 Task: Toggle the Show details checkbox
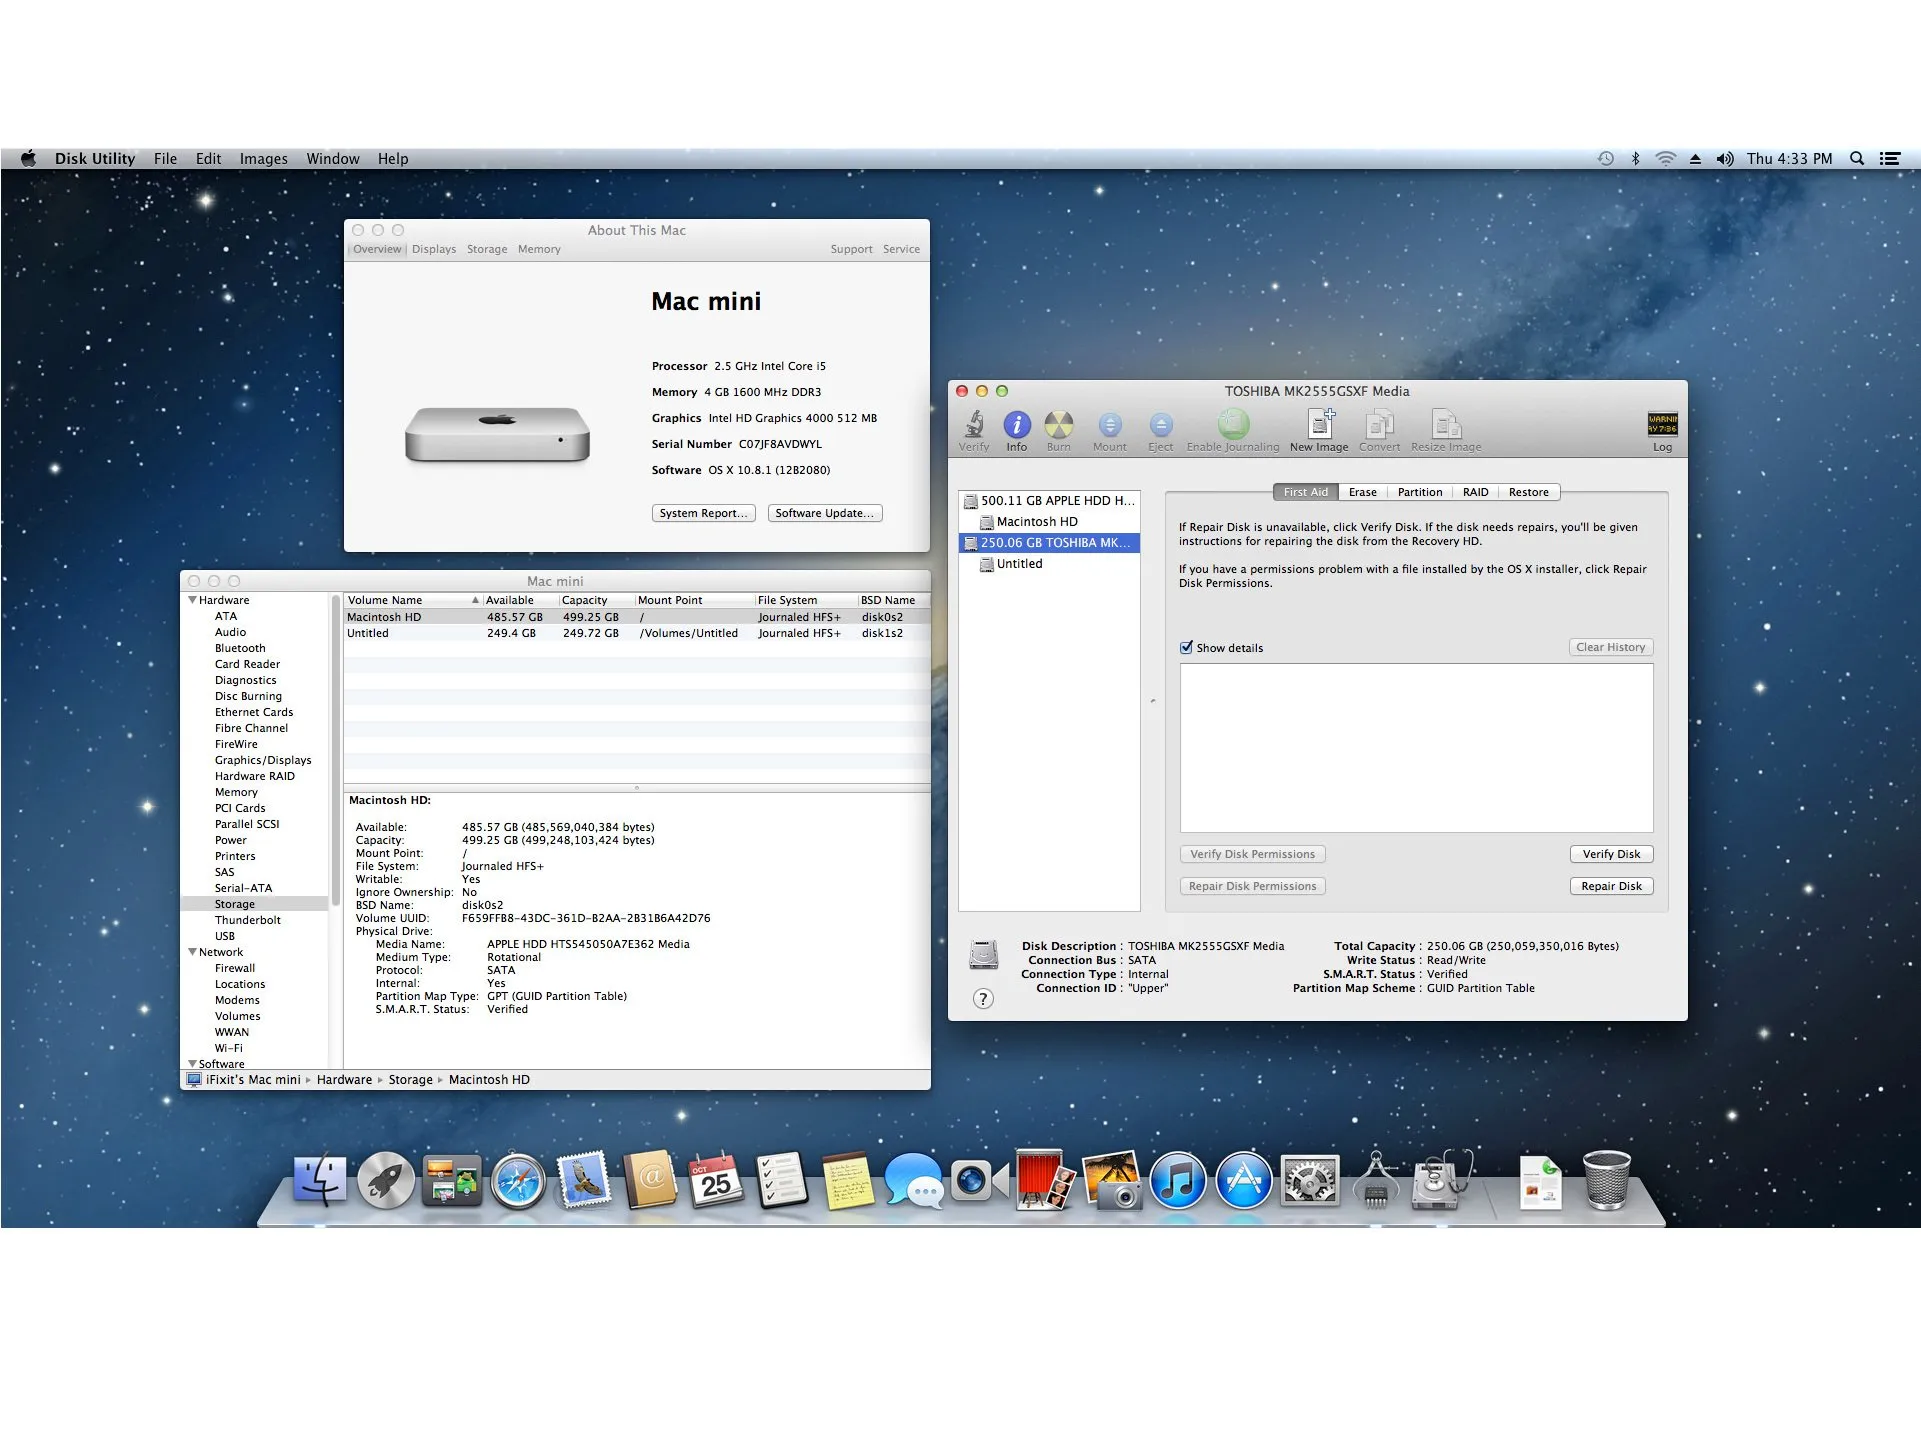coord(1187,648)
